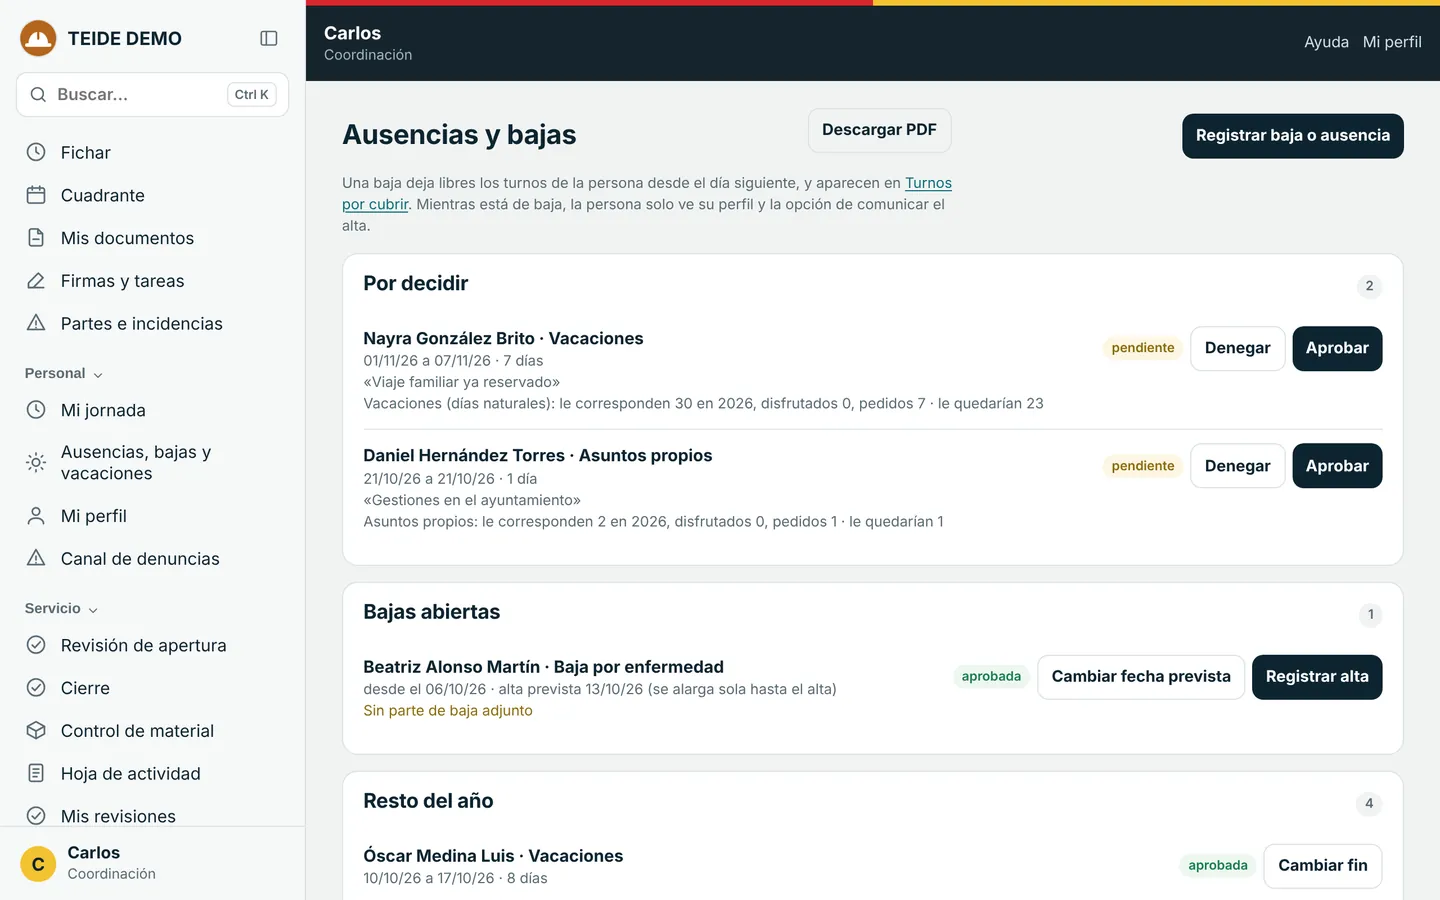Click Cambiar fecha prevista for Beatriz

(1141, 677)
